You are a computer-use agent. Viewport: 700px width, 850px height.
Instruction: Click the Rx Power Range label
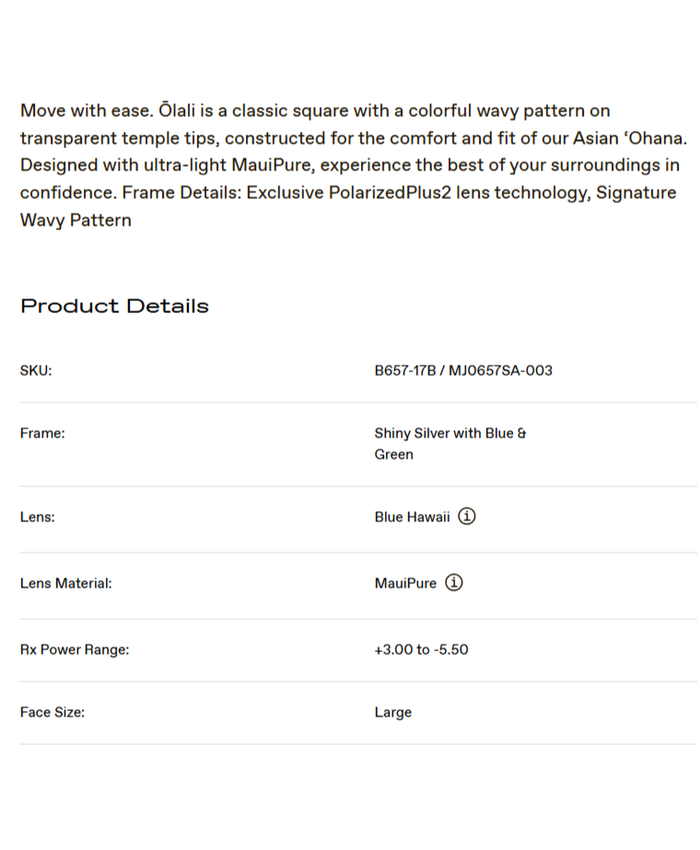coord(74,649)
